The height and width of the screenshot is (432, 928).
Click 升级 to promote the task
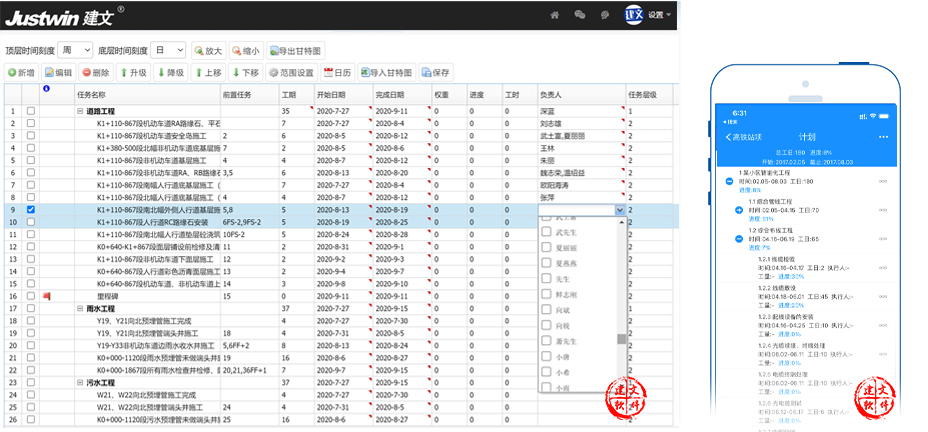(133, 73)
